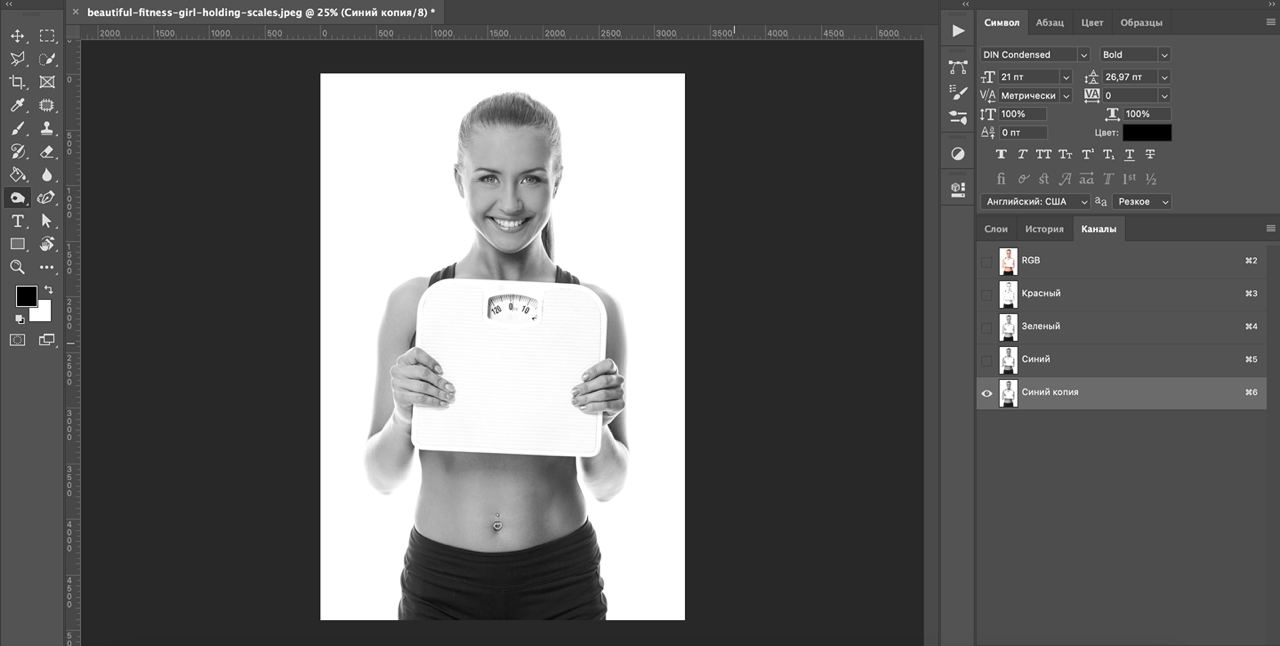Screen dimensions: 1280x646
Task: Switch to the Абзац tab
Action: (x=1050, y=23)
